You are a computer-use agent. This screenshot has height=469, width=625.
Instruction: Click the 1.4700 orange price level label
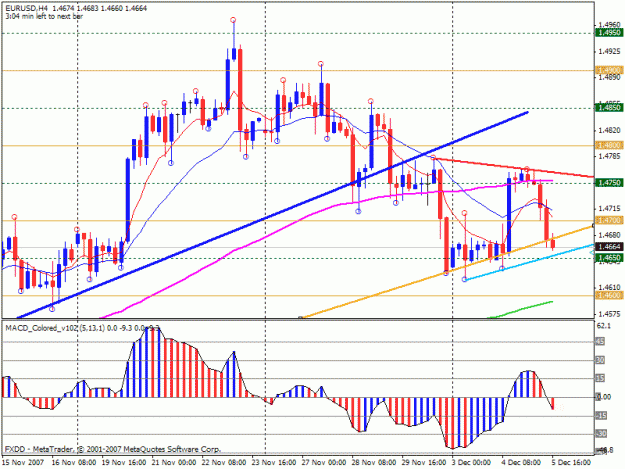[x=609, y=220]
